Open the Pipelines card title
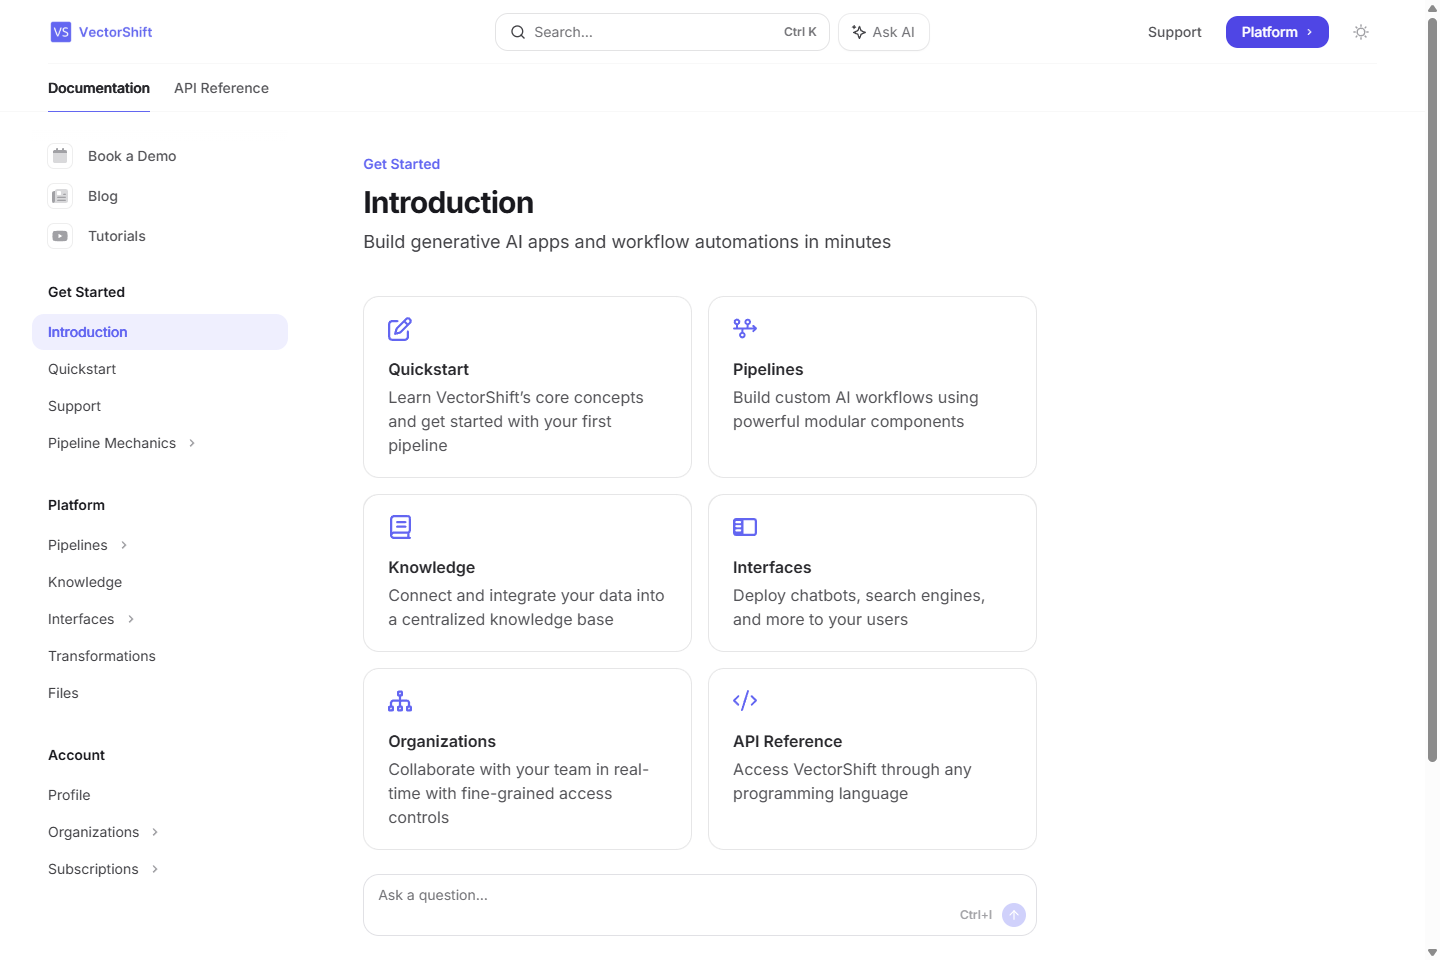 pos(768,369)
